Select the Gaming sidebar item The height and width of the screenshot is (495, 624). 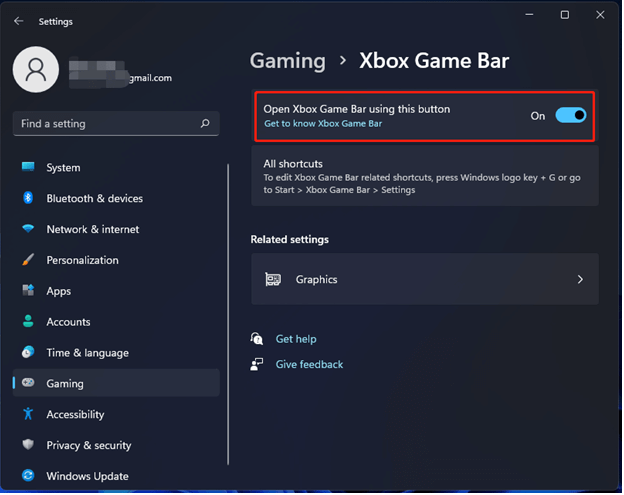tap(116, 383)
